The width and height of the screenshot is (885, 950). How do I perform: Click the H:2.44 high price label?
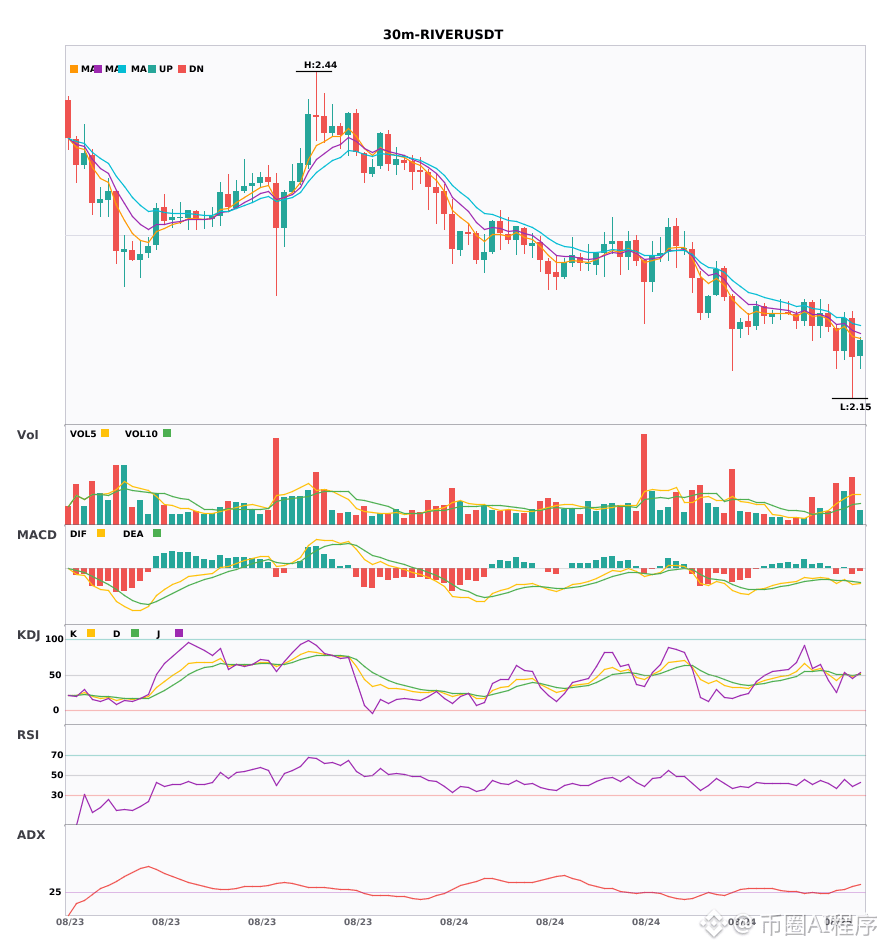[x=320, y=65]
